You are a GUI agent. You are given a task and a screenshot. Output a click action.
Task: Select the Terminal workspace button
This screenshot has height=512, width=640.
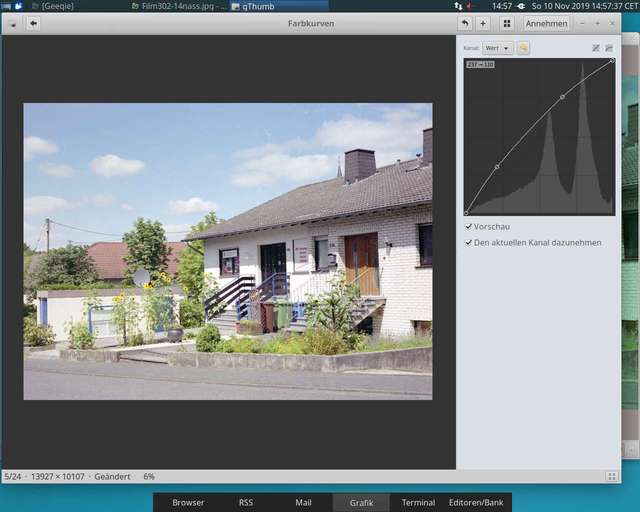(418, 502)
